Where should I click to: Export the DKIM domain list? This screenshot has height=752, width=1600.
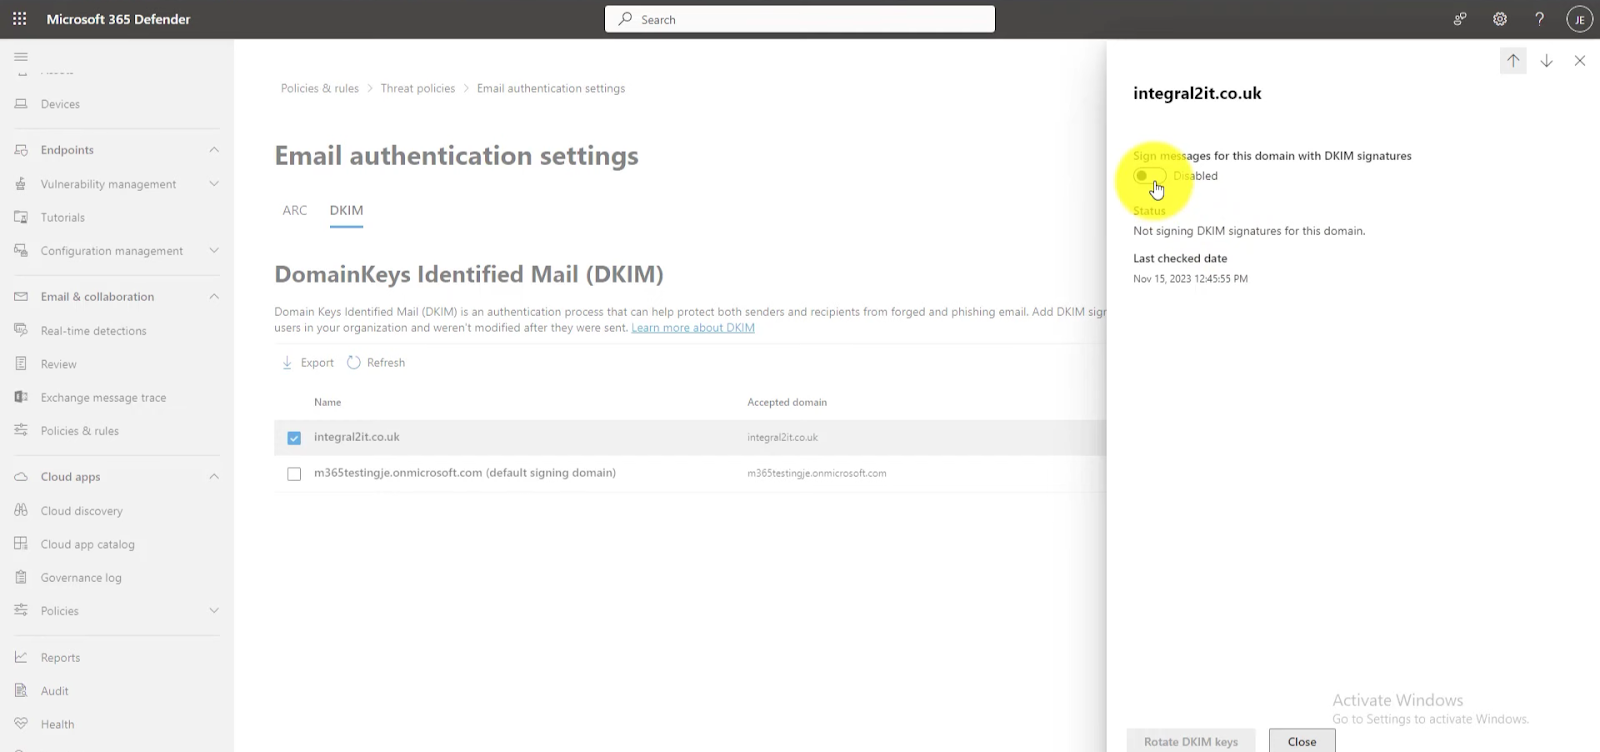307,363
